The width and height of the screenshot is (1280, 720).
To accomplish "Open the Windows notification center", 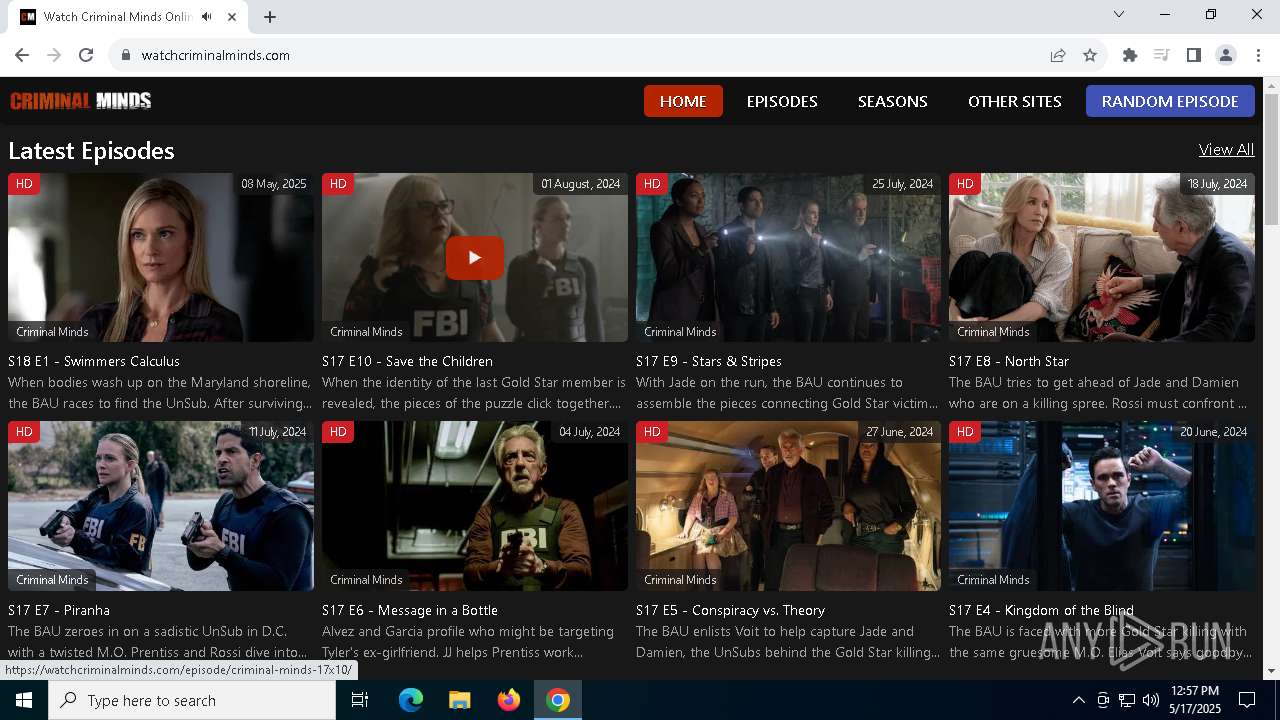I will point(1247,700).
